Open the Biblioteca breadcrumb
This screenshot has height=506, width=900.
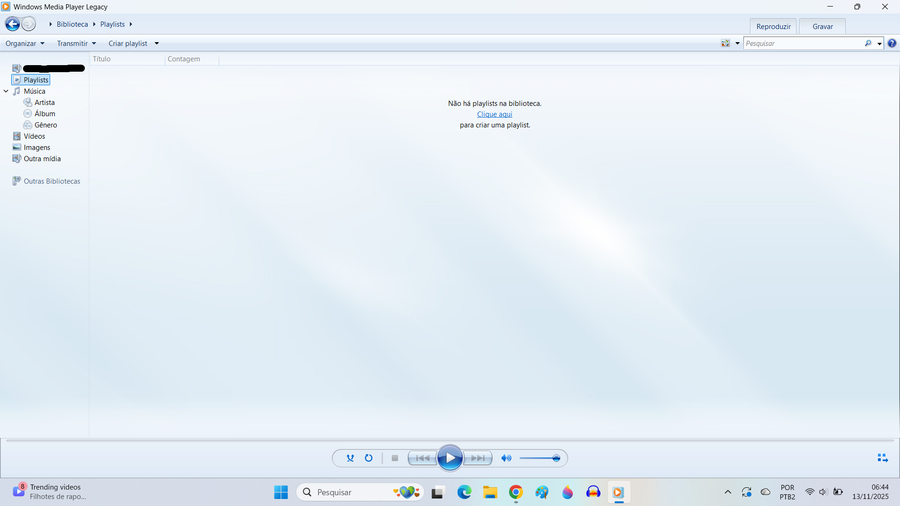click(x=72, y=24)
